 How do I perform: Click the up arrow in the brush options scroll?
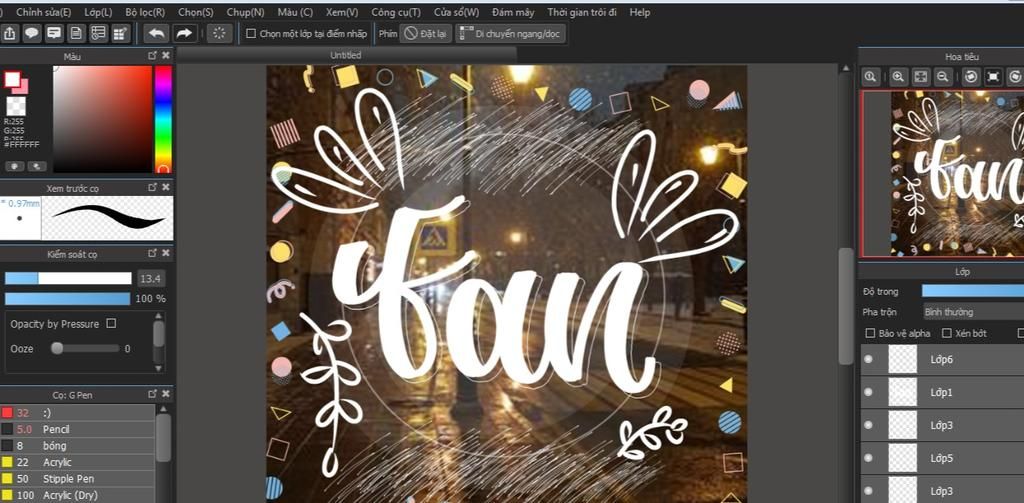(159, 316)
